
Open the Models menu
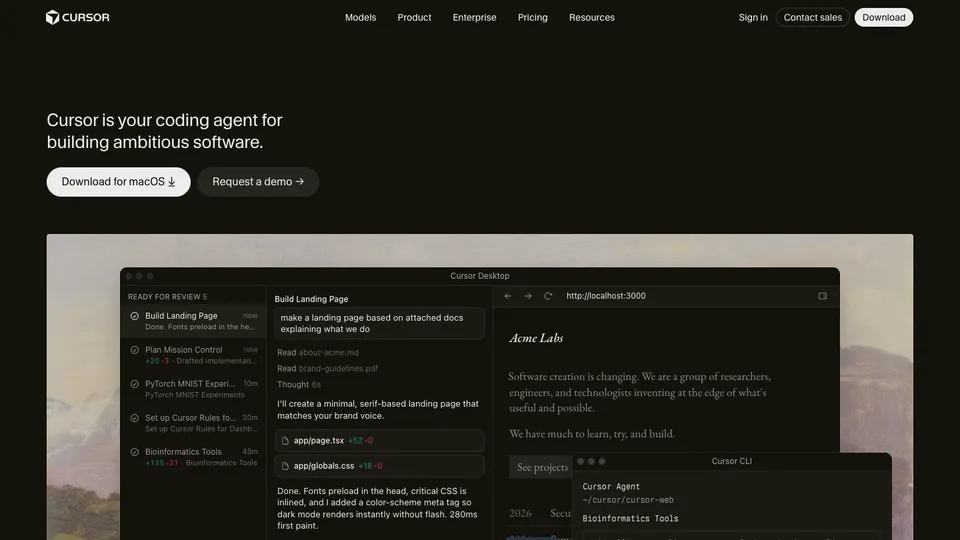(361, 18)
